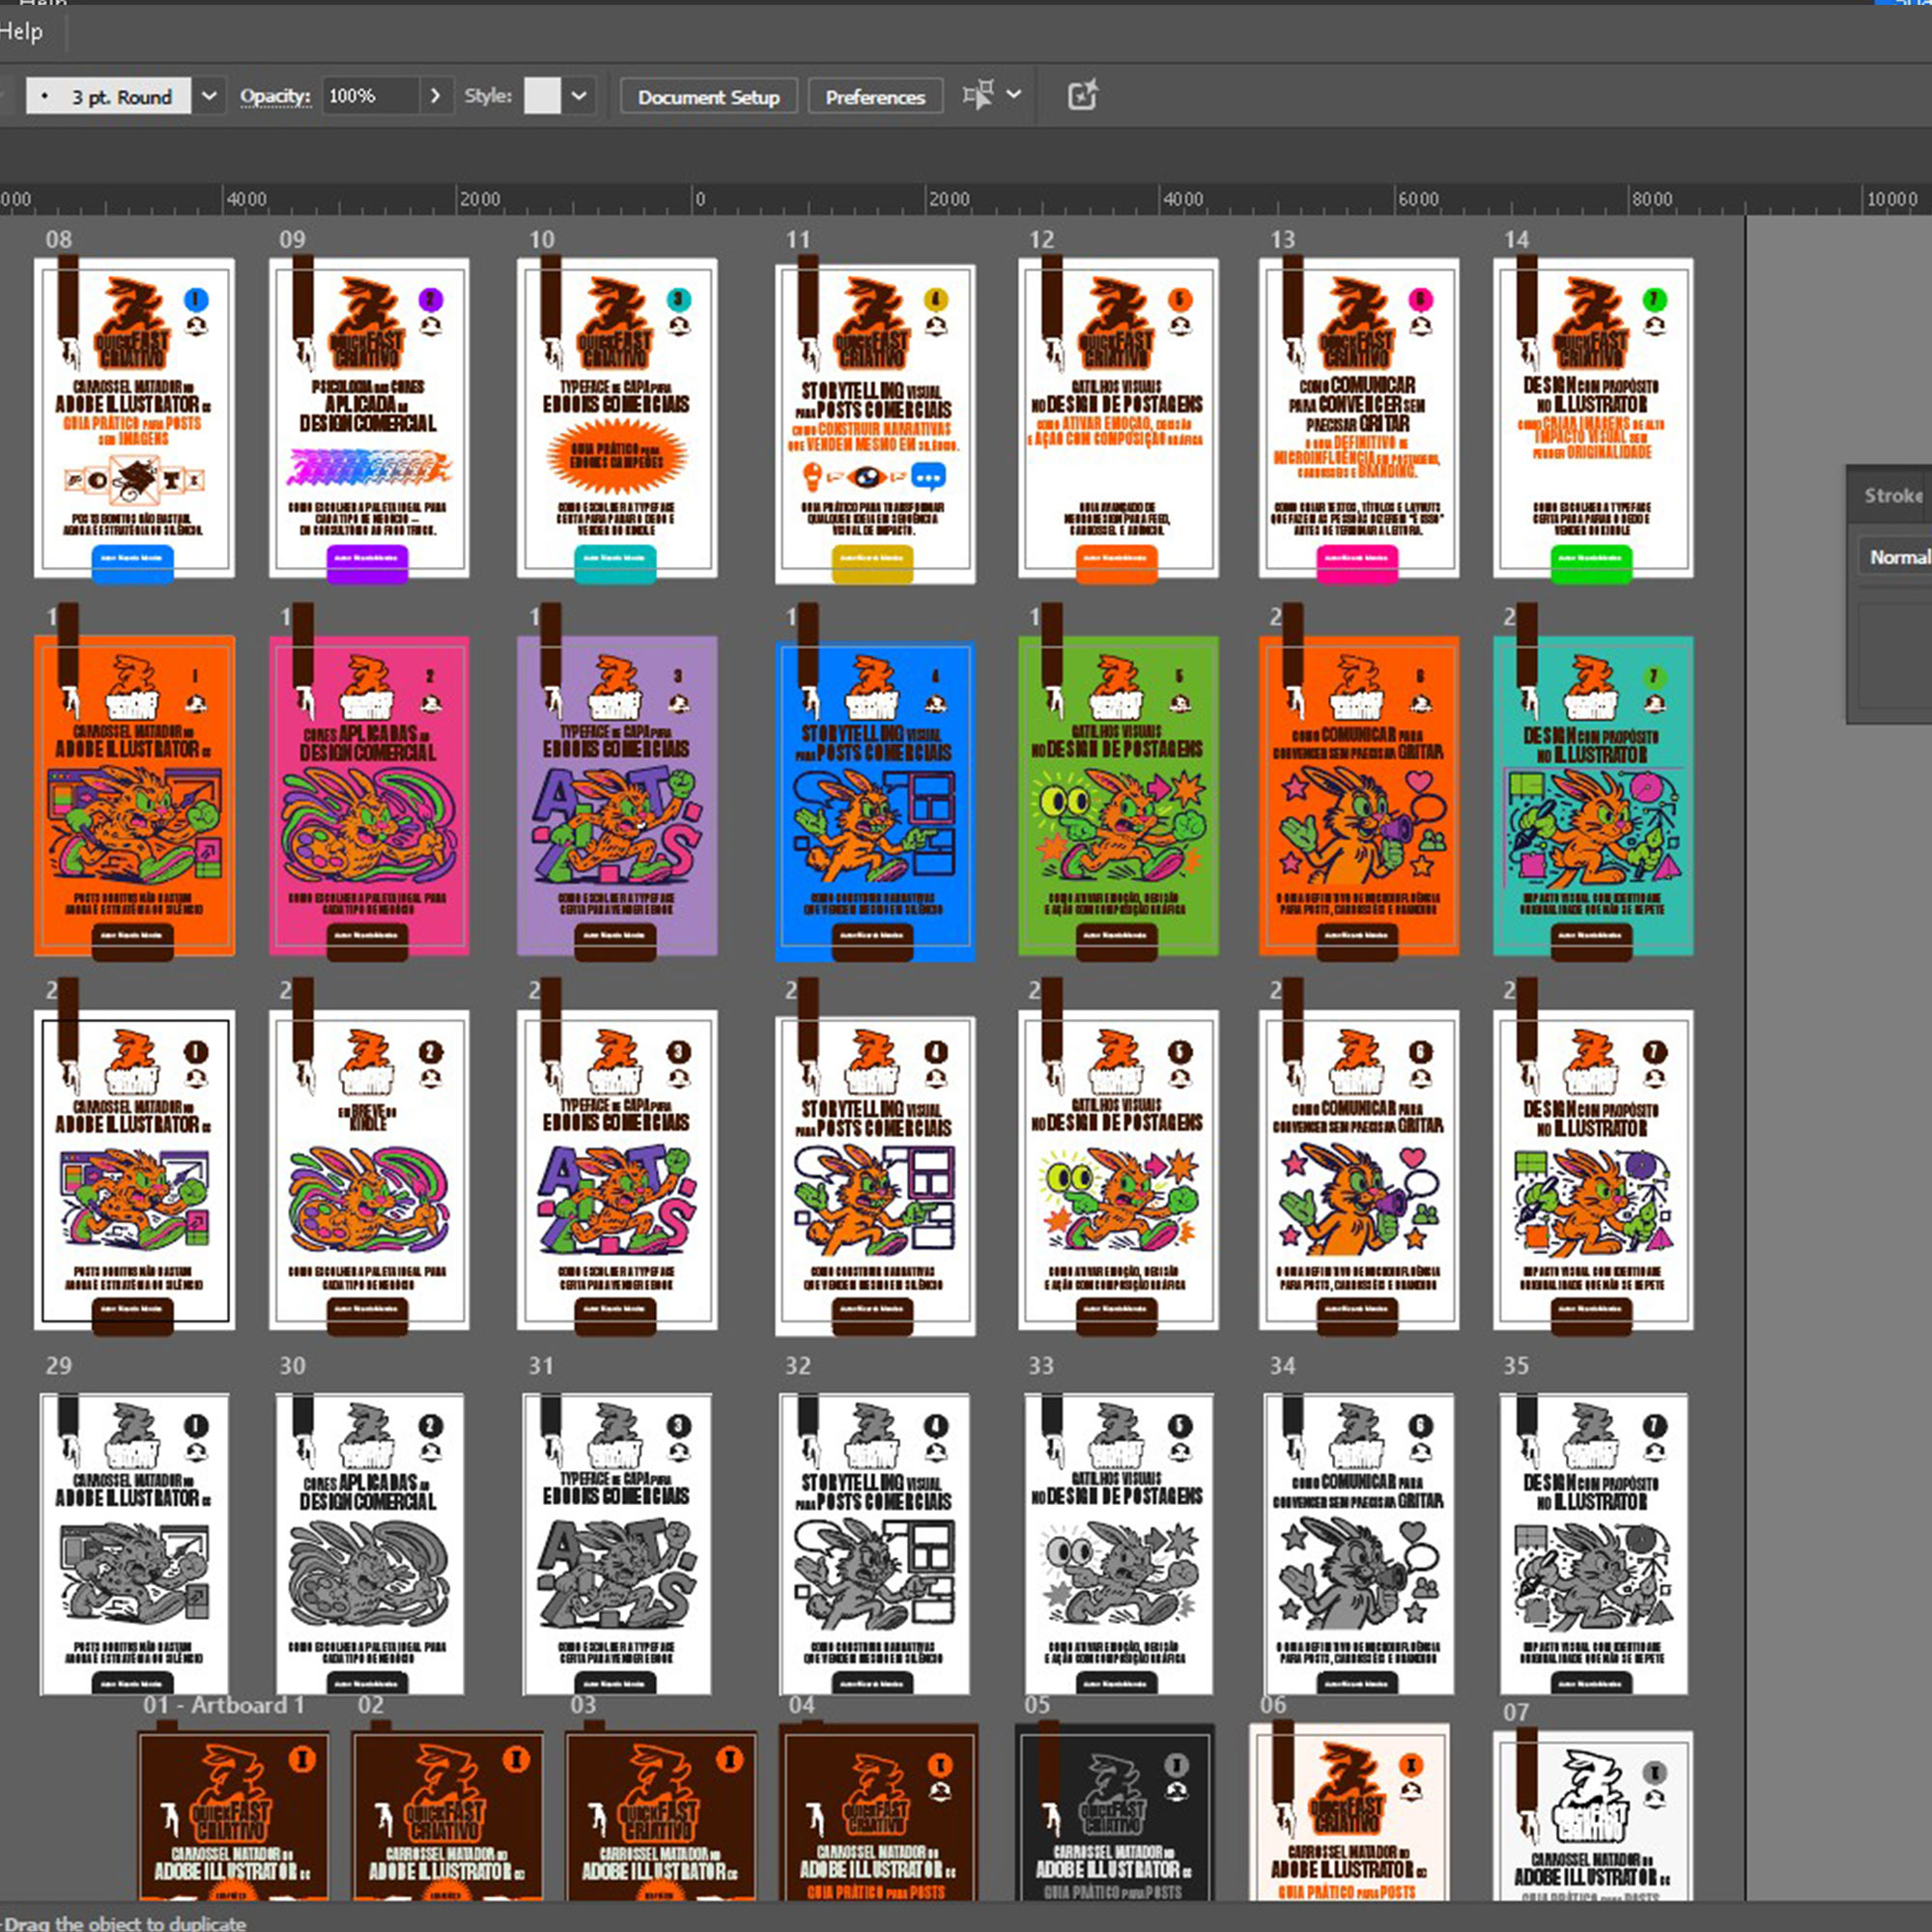Select the blue Storytelling Visual artboard

tap(874, 800)
